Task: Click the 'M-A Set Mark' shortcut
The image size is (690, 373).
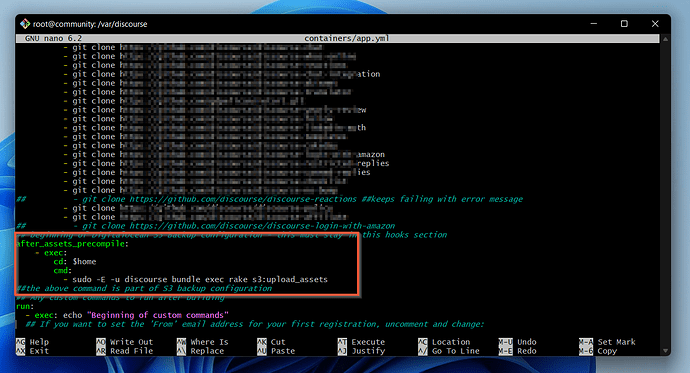Action: coord(607,342)
